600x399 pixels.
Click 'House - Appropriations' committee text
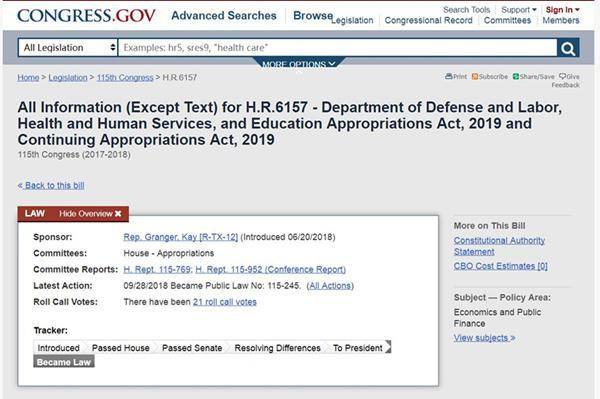(x=169, y=253)
